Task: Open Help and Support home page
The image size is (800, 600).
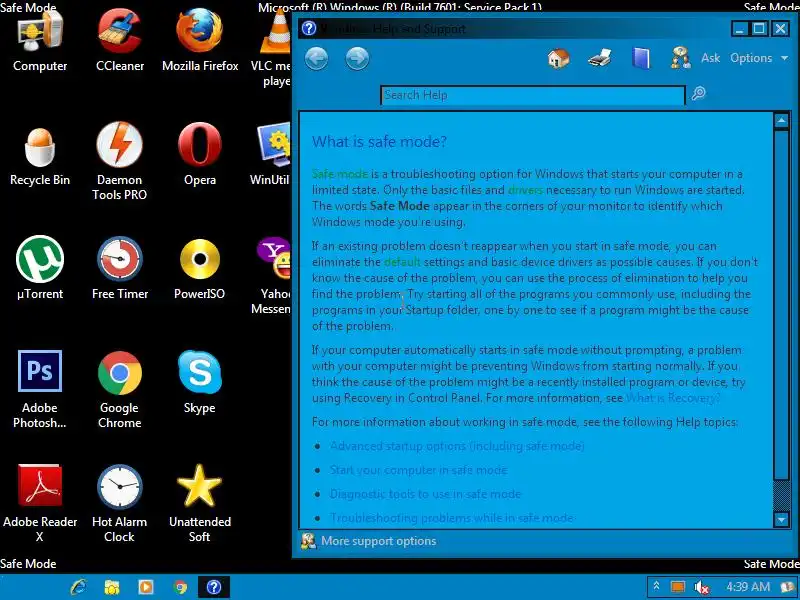Action: (559, 58)
